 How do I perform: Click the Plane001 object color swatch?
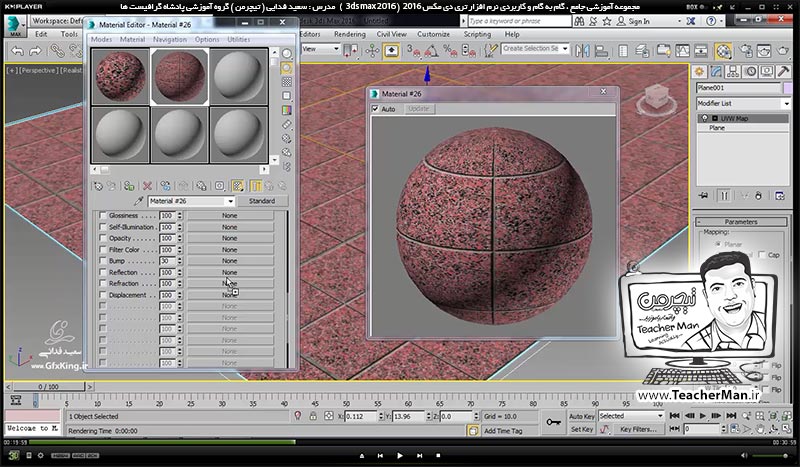[788, 88]
